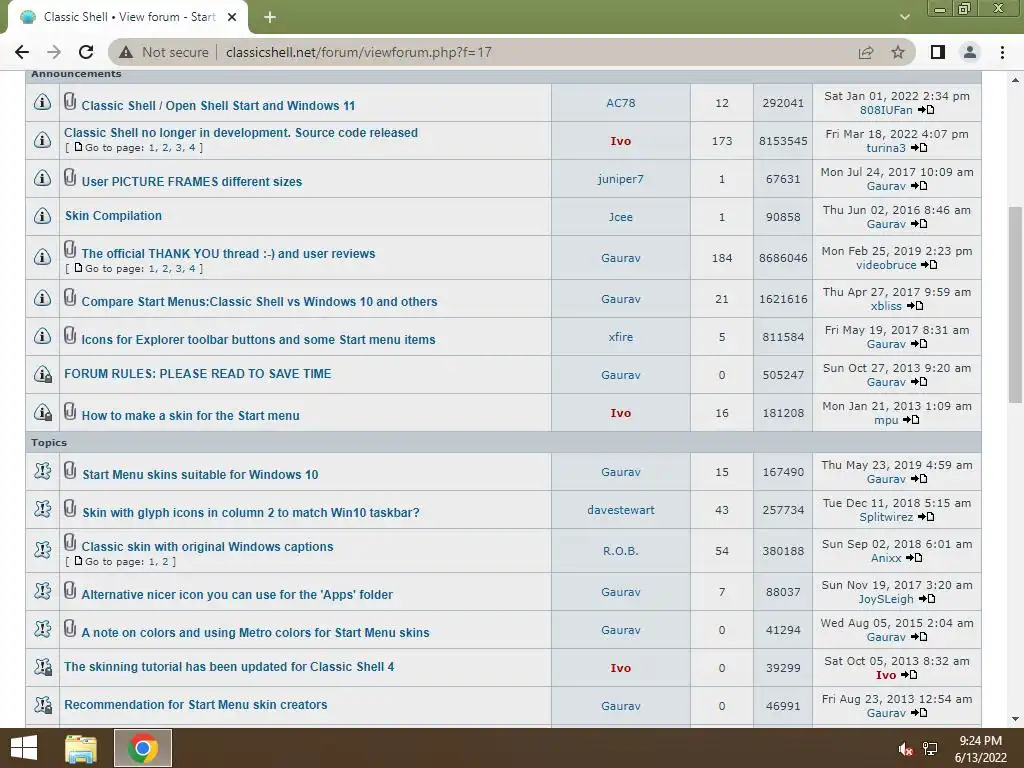Click attachment icon on glyph icons topic
1024x768 pixels.
70,508
